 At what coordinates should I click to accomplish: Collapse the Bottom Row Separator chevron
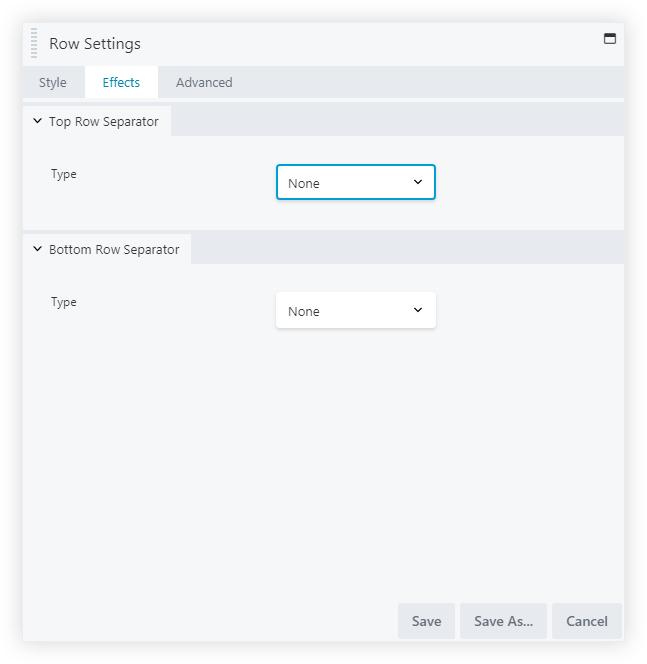click(x=38, y=249)
